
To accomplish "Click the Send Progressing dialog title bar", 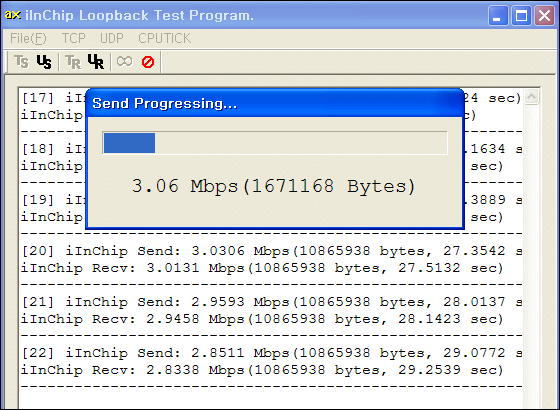I will 275,103.
